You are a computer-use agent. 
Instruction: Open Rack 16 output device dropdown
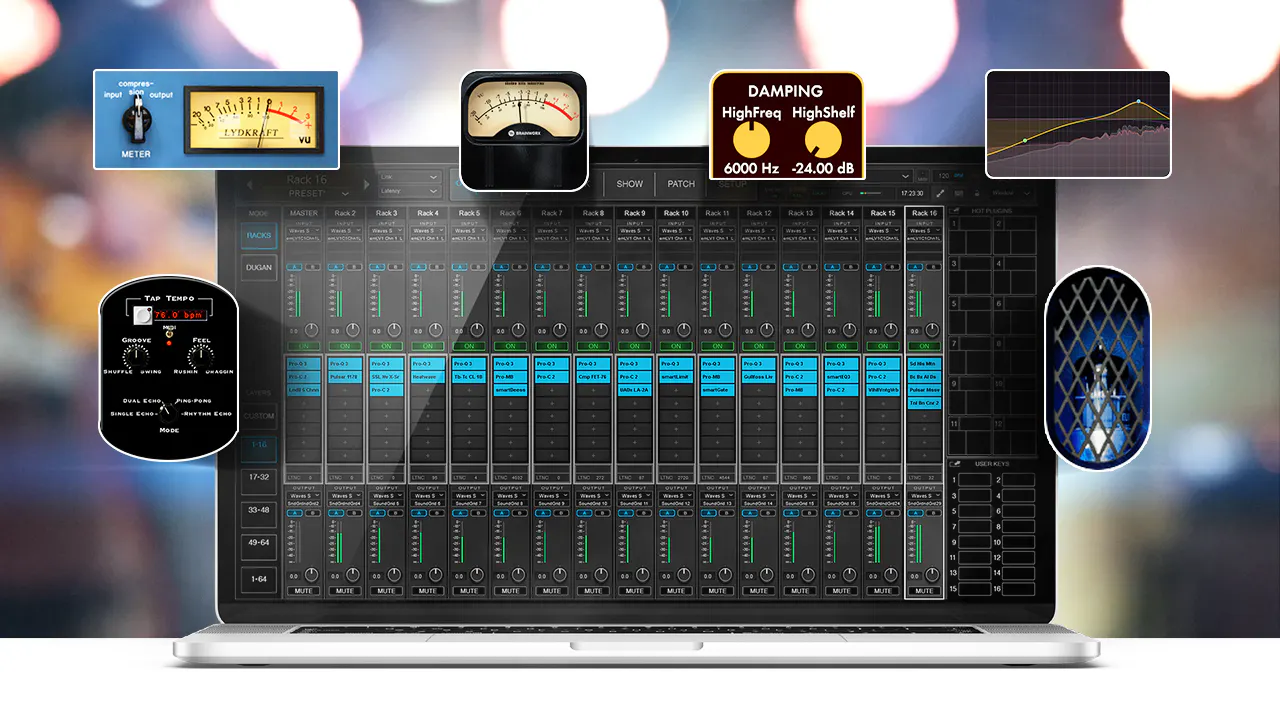coord(925,495)
